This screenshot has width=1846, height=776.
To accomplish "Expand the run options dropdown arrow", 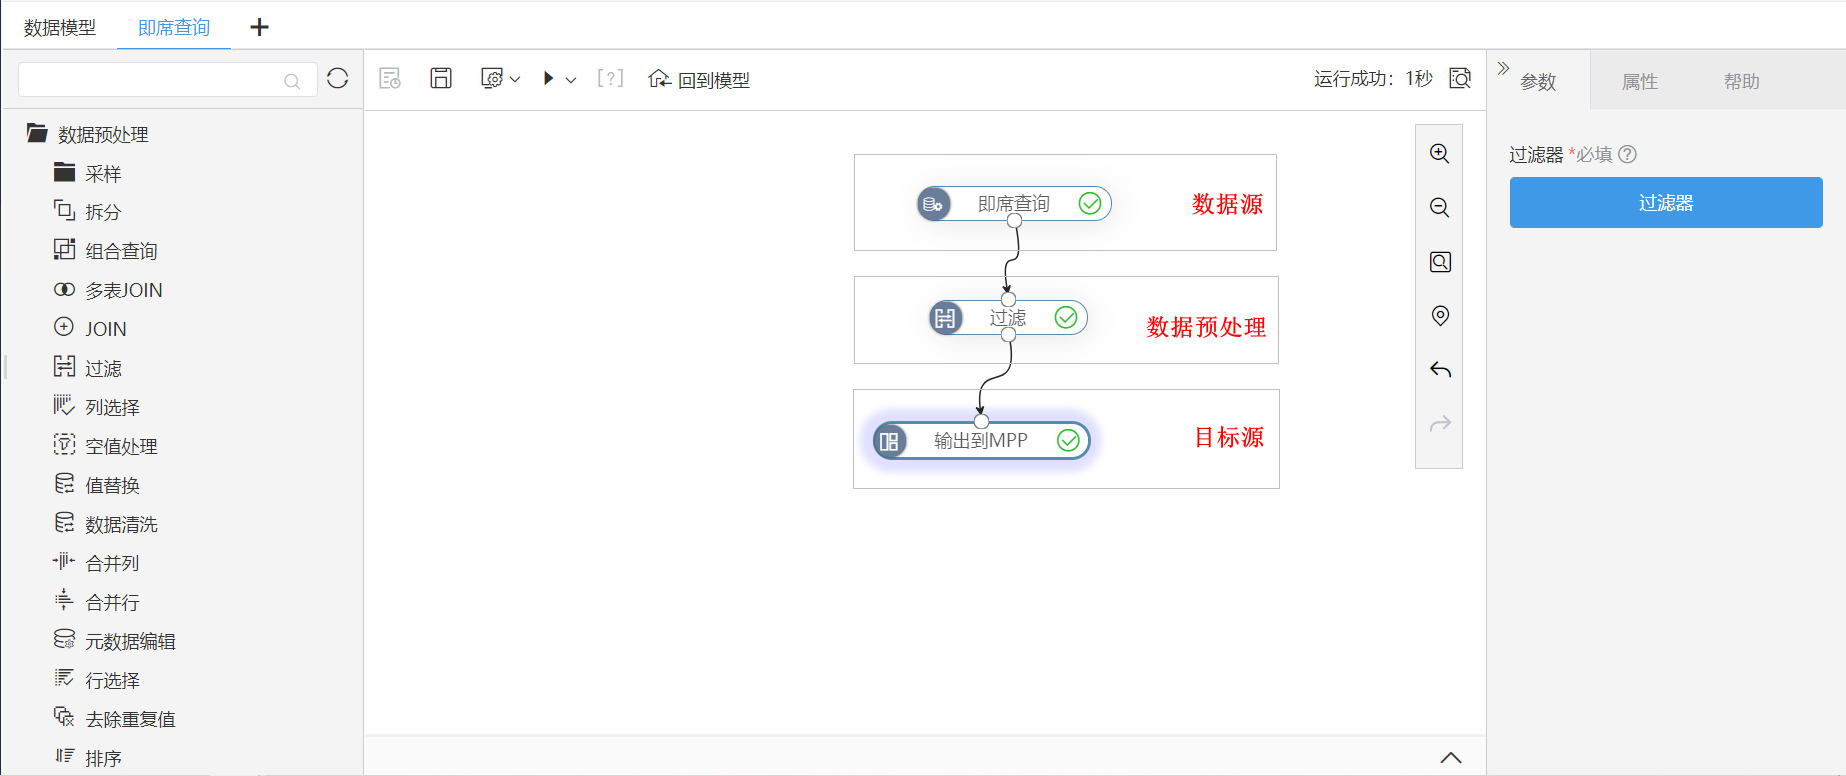I will coord(571,79).
